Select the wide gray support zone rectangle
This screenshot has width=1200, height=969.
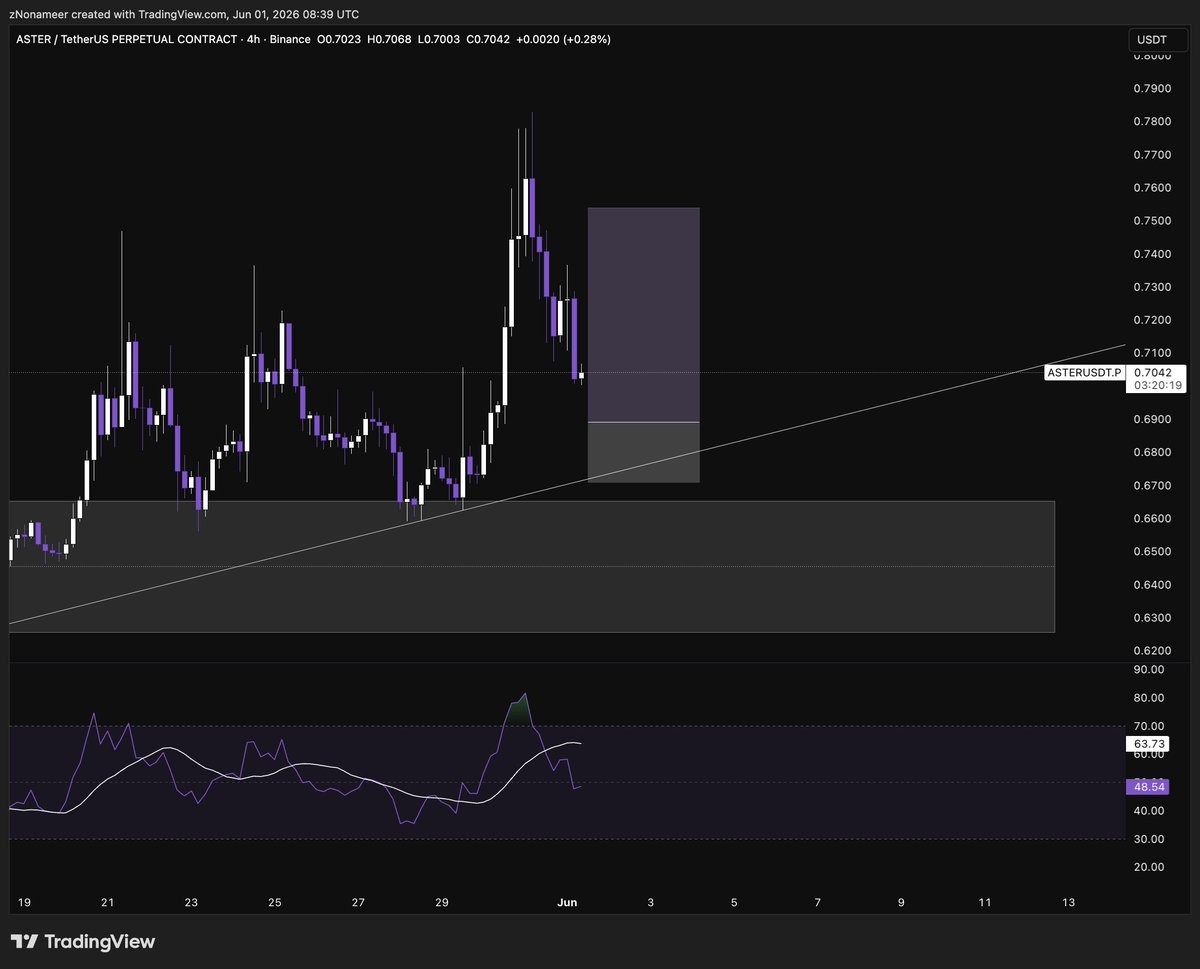(532, 566)
